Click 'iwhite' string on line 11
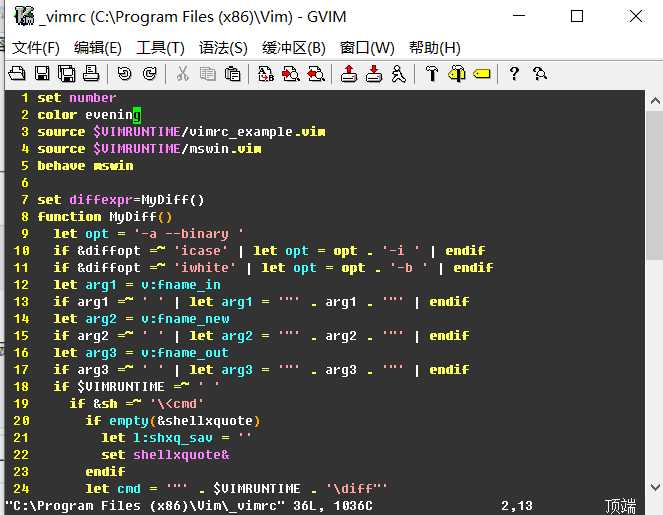 pyautogui.click(x=205, y=267)
